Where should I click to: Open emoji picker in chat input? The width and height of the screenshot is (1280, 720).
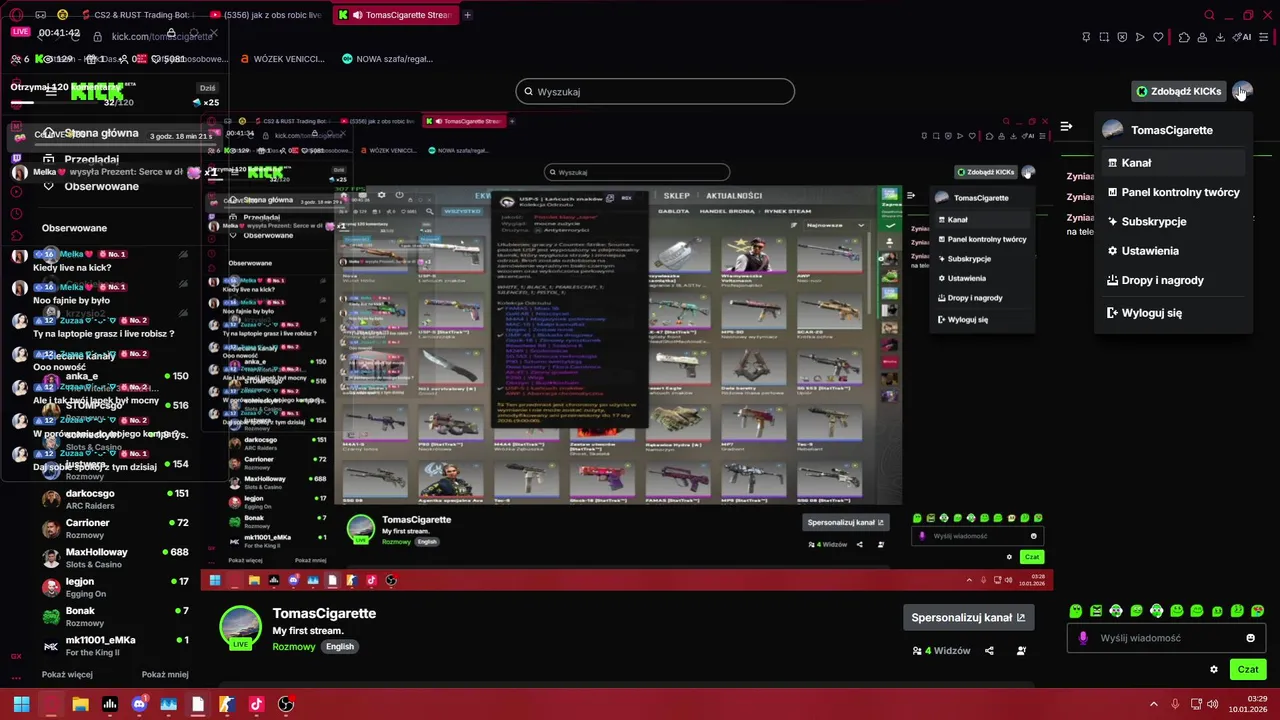pos(1251,638)
